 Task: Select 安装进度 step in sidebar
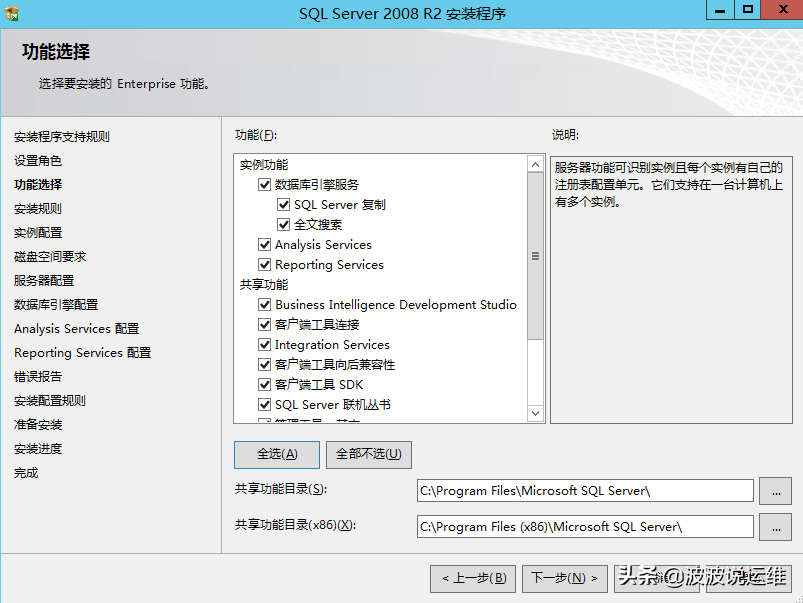pyautogui.click(x=37, y=449)
